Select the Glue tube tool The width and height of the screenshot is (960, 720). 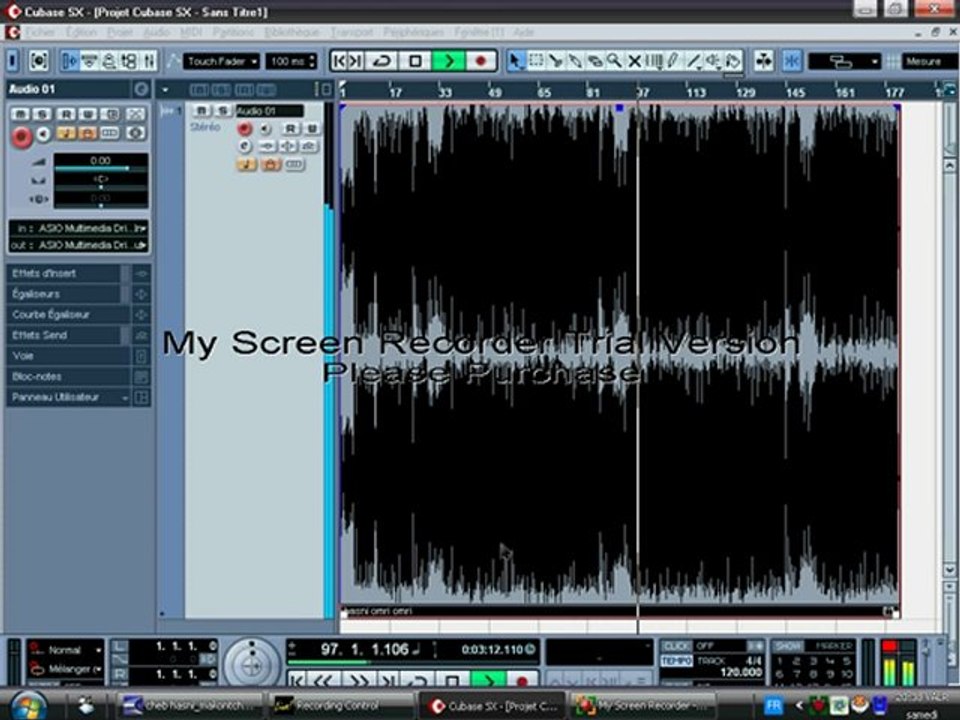point(575,61)
